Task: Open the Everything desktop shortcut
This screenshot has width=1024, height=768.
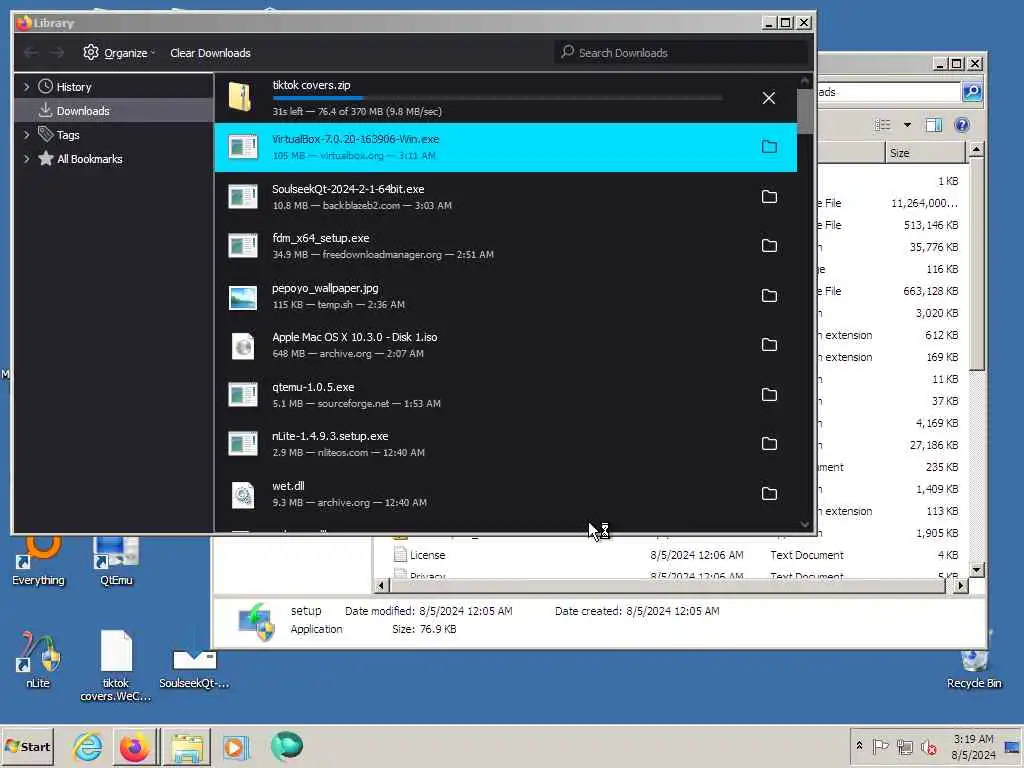Action: [x=39, y=562]
